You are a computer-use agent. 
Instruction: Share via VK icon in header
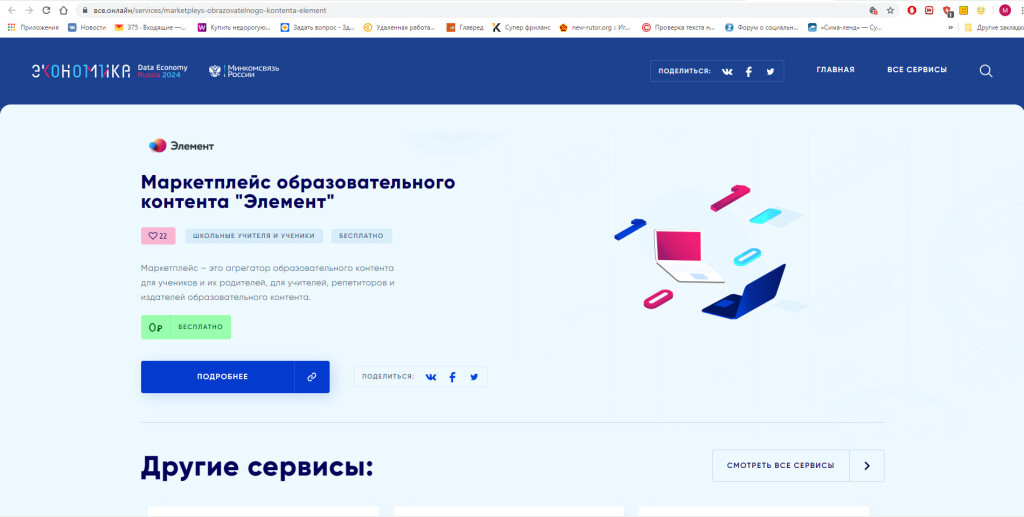728,72
